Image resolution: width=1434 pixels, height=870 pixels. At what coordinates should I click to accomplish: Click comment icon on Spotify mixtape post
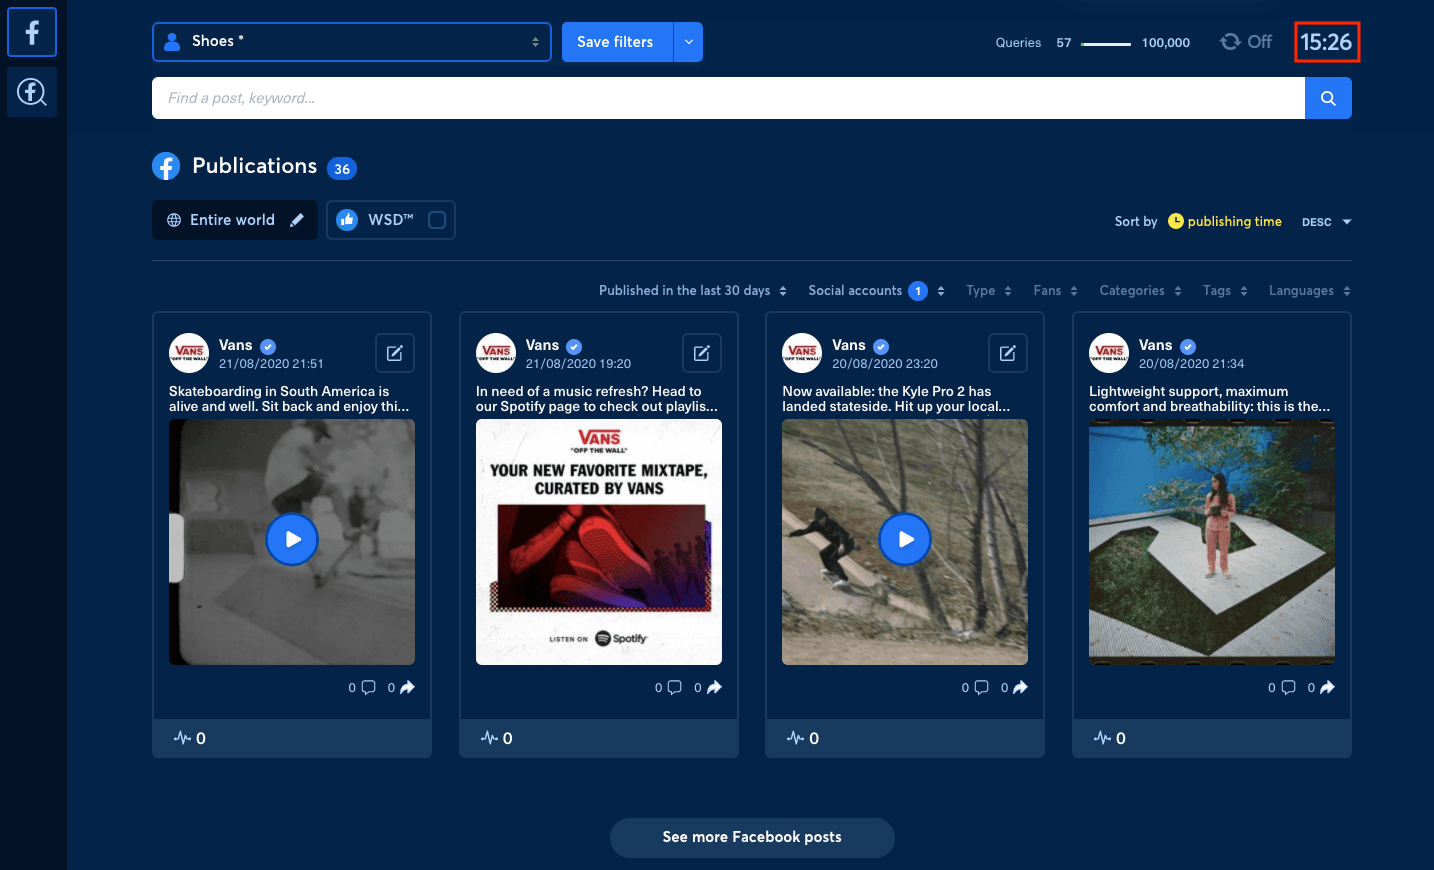coord(674,687)
